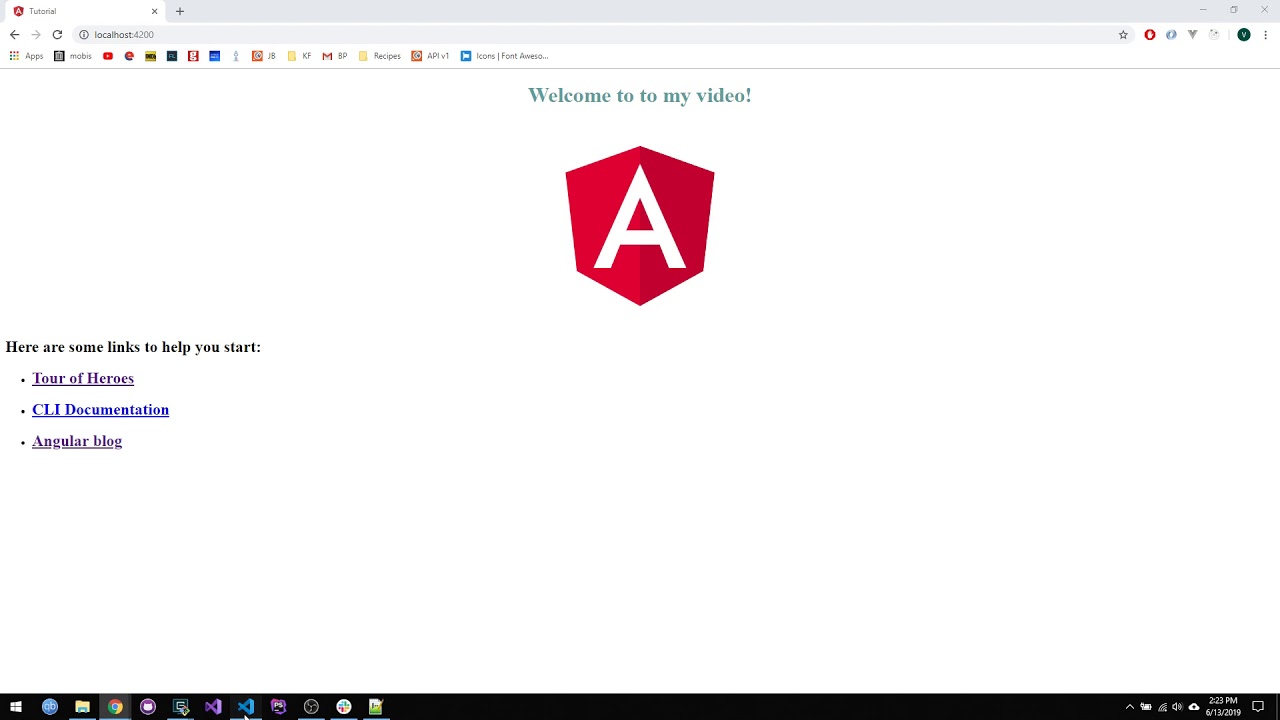Open the Vue devtools extension

[x=1192, y=35]
